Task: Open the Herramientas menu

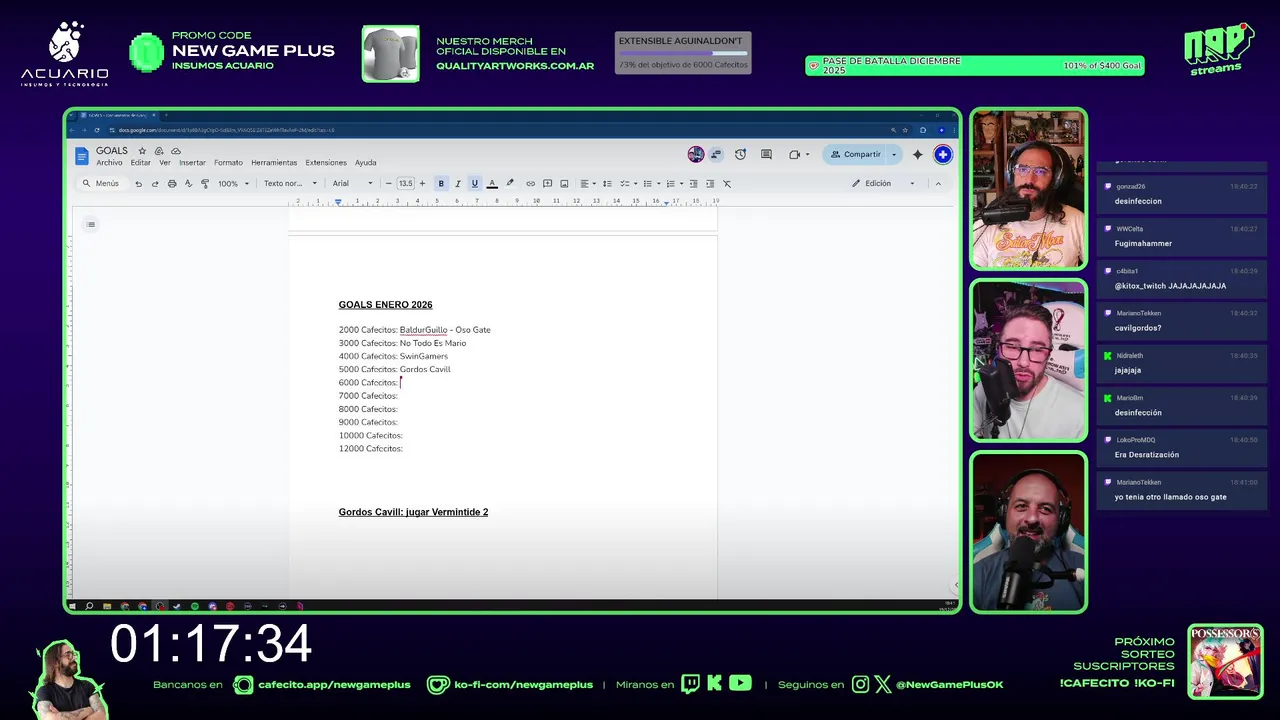Action: [274, 163]
